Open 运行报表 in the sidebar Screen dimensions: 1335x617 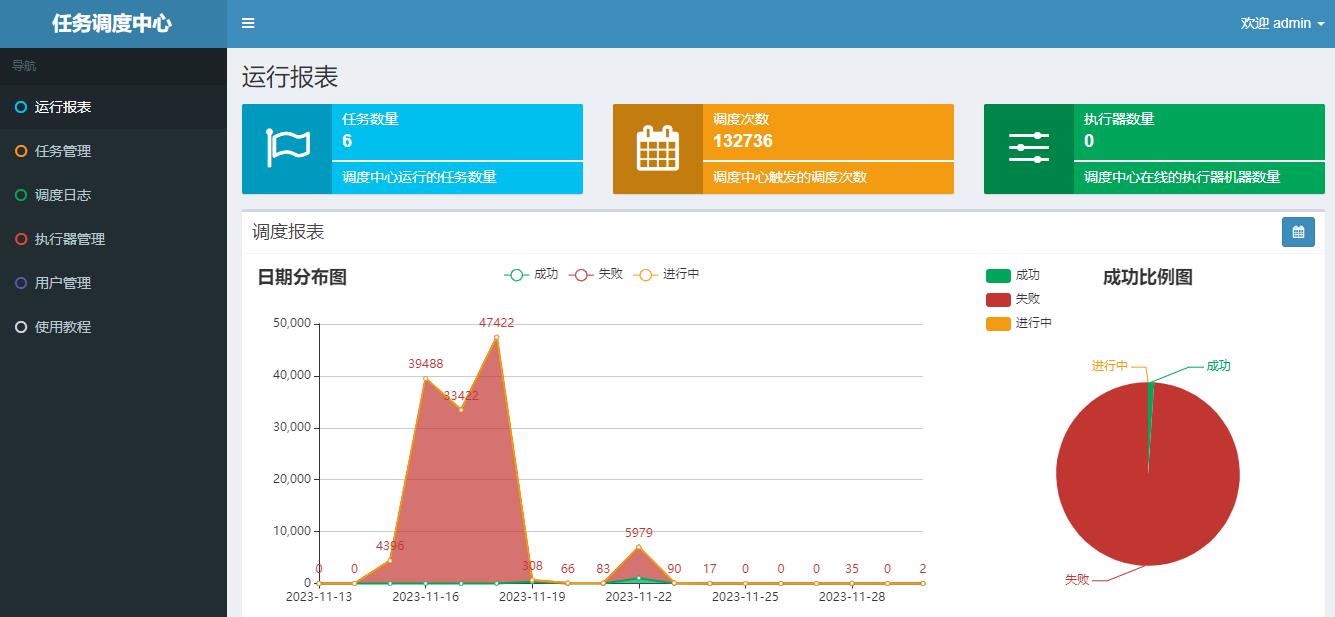[63, 107]
